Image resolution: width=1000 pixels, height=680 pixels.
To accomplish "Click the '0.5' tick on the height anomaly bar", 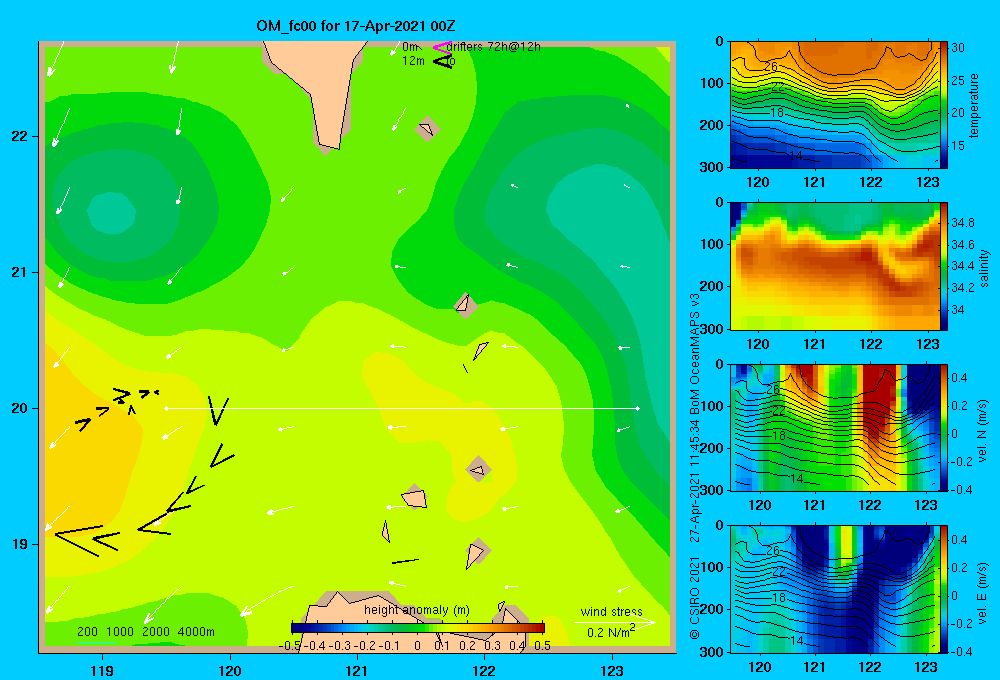I will [542, 645].
